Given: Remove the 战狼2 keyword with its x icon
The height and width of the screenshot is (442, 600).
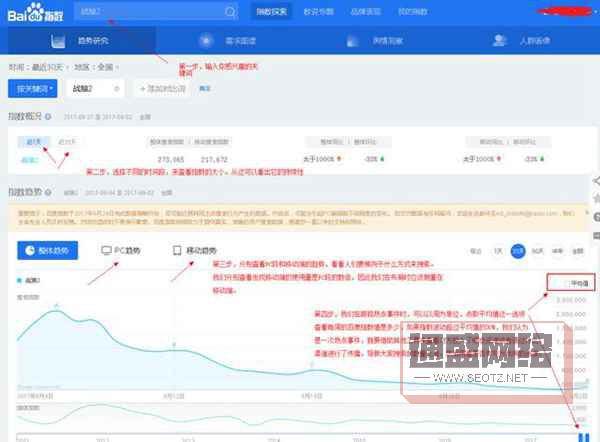Looking at the screenshot, I should [117, 89].
